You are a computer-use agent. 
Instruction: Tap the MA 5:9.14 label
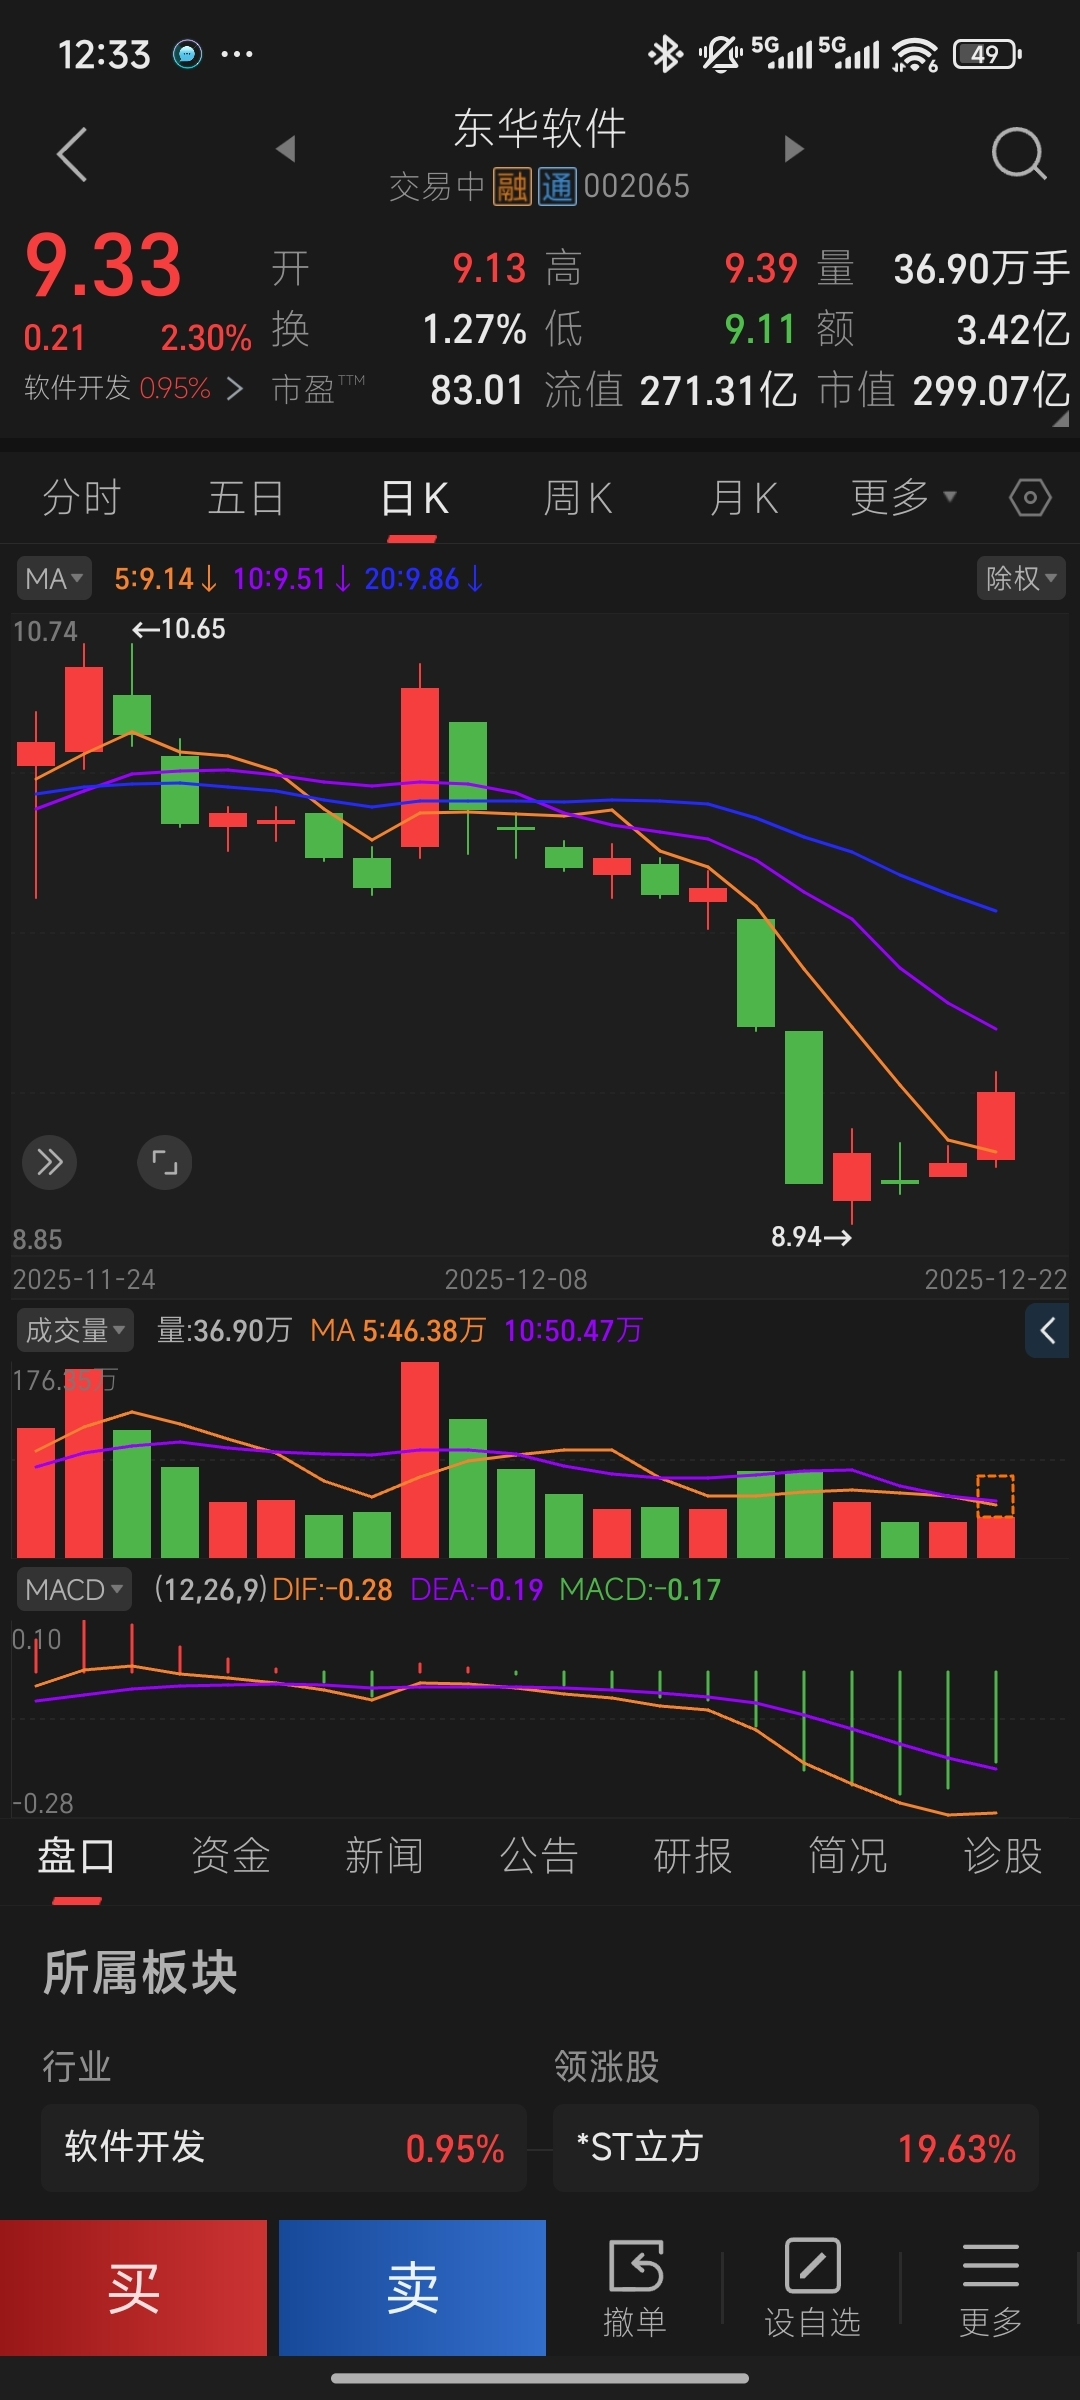[x=165, y=578]
